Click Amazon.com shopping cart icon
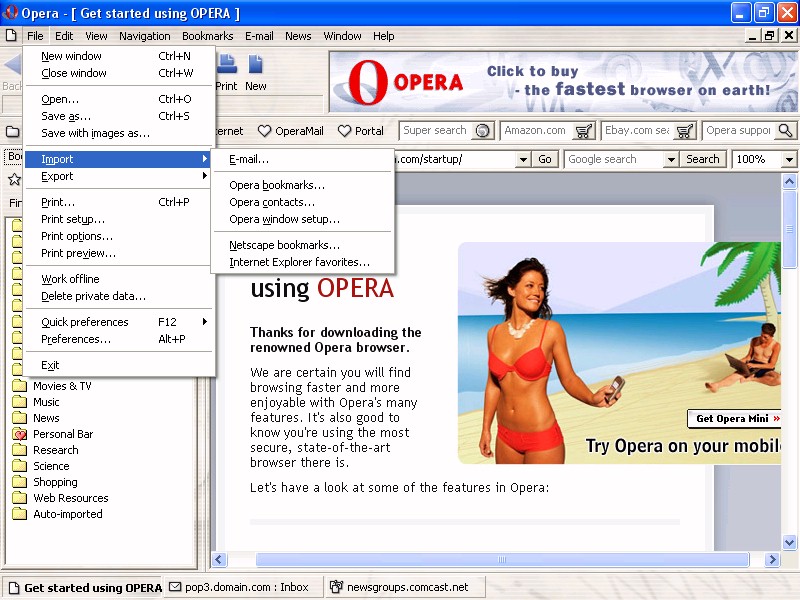800x600 pixels. click(x=583, y=131)
